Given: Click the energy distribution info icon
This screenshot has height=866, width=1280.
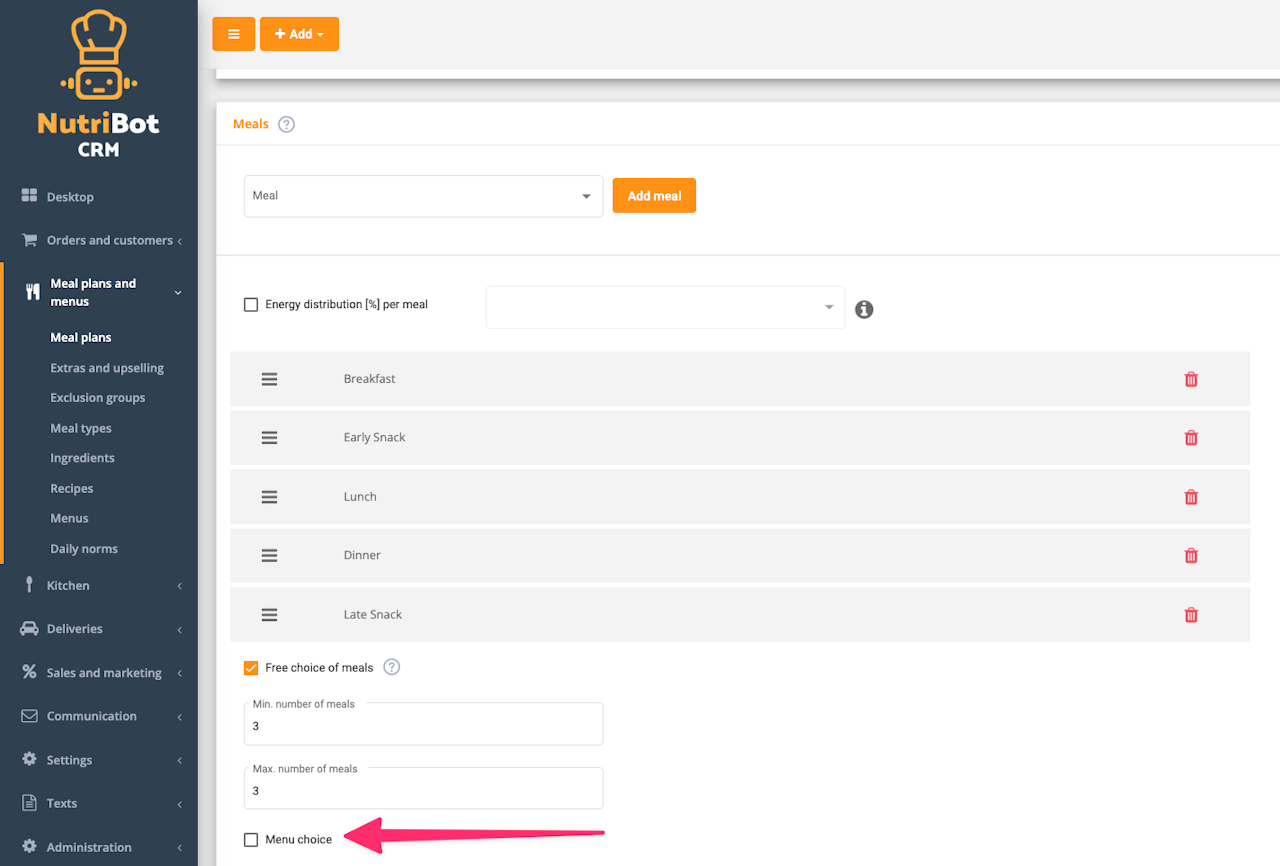Looking at the screenshot, I should (864, 309).
